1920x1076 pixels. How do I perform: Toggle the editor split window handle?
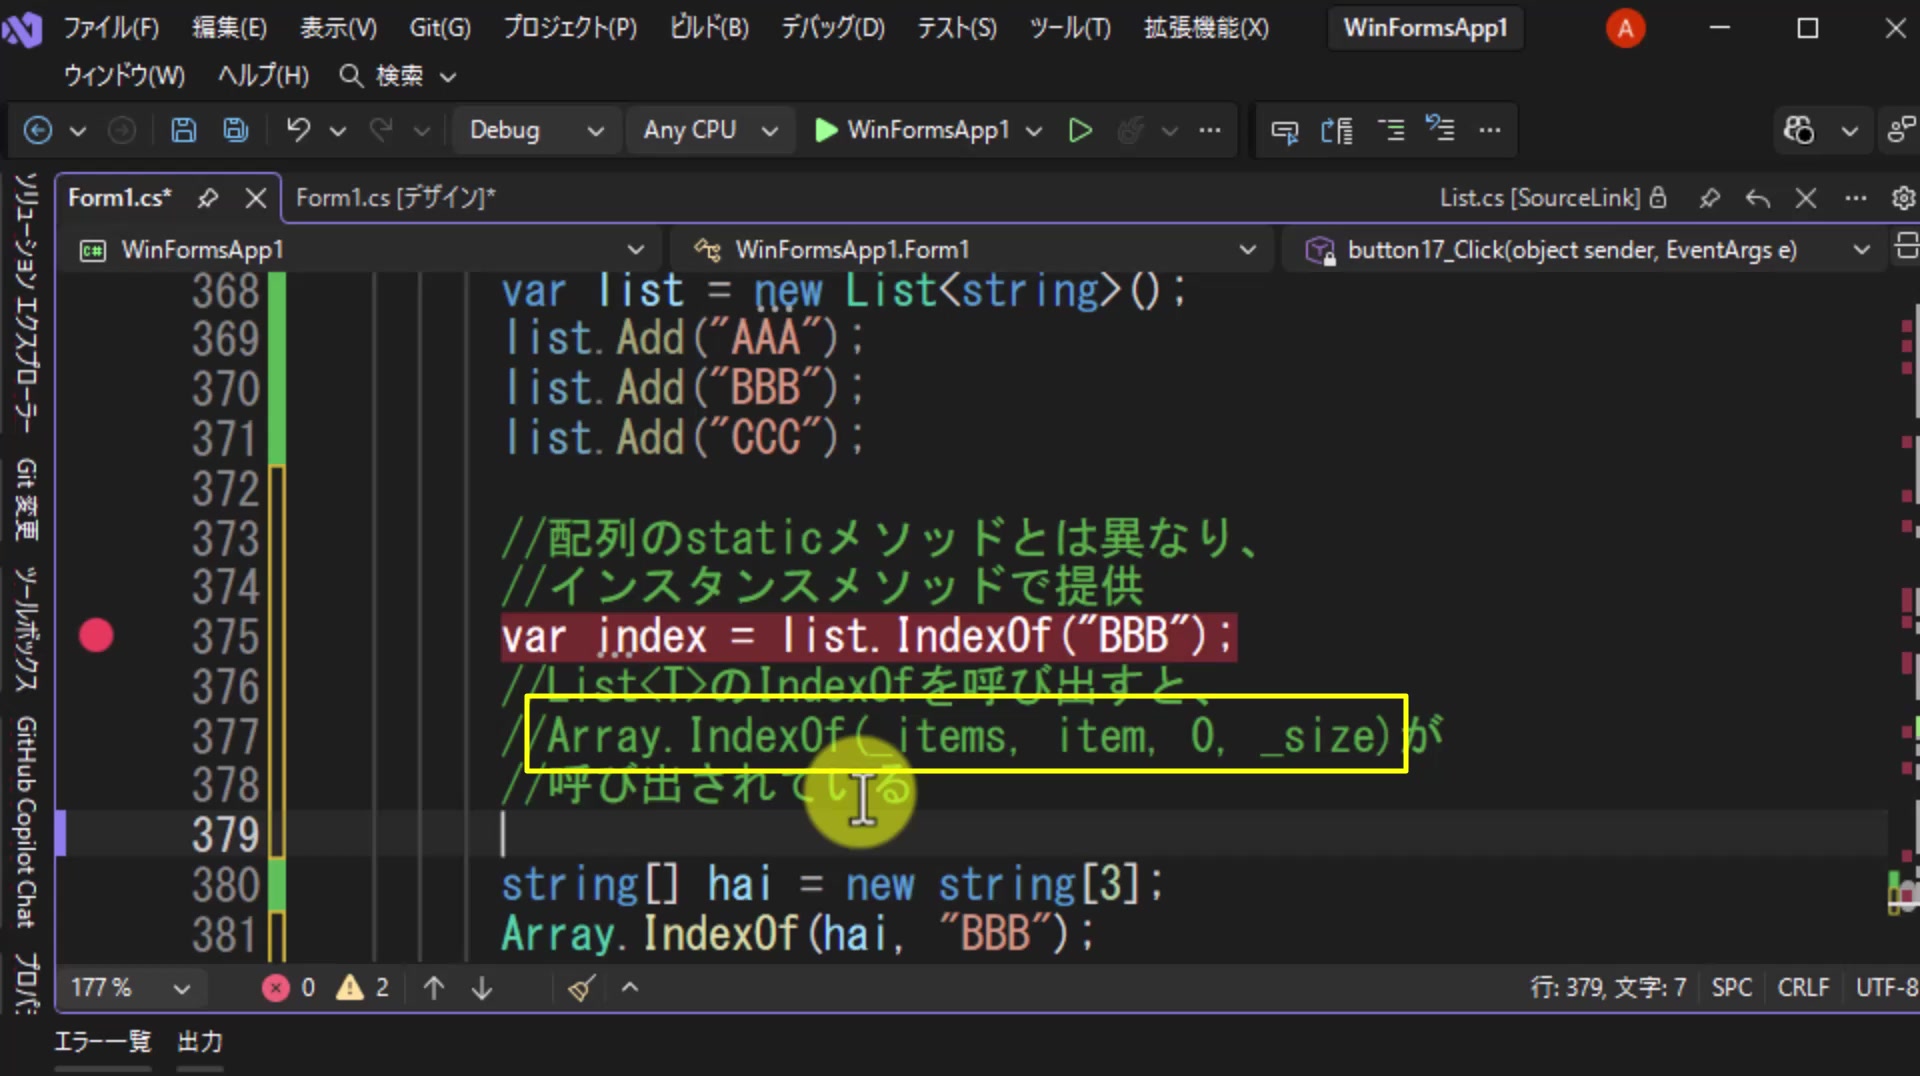pos(1906,246)
